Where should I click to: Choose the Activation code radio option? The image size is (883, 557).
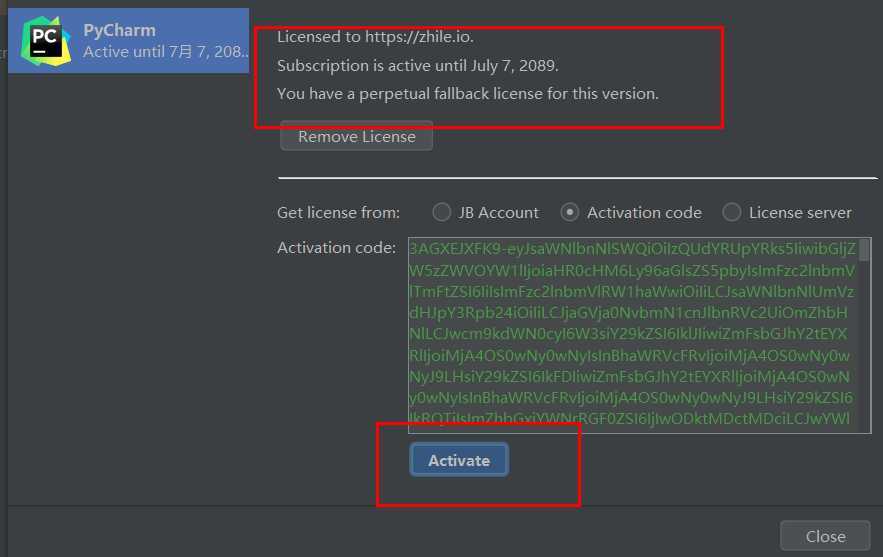(569, 212)
